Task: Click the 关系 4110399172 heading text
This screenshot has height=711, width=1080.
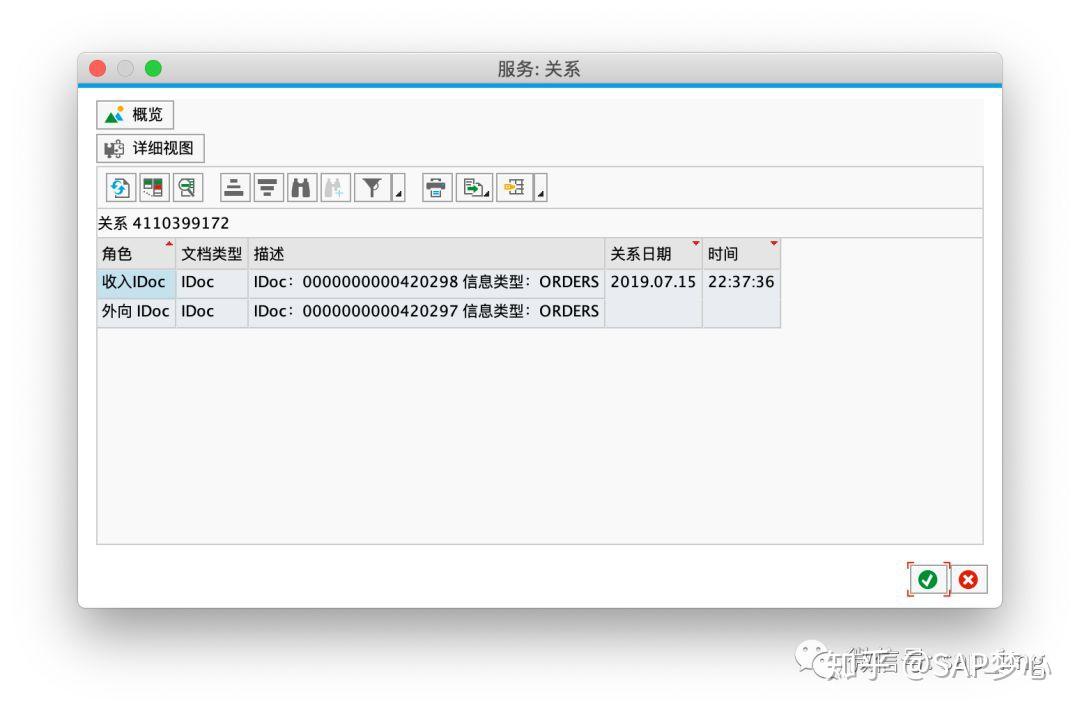Action: coord(163,223)
